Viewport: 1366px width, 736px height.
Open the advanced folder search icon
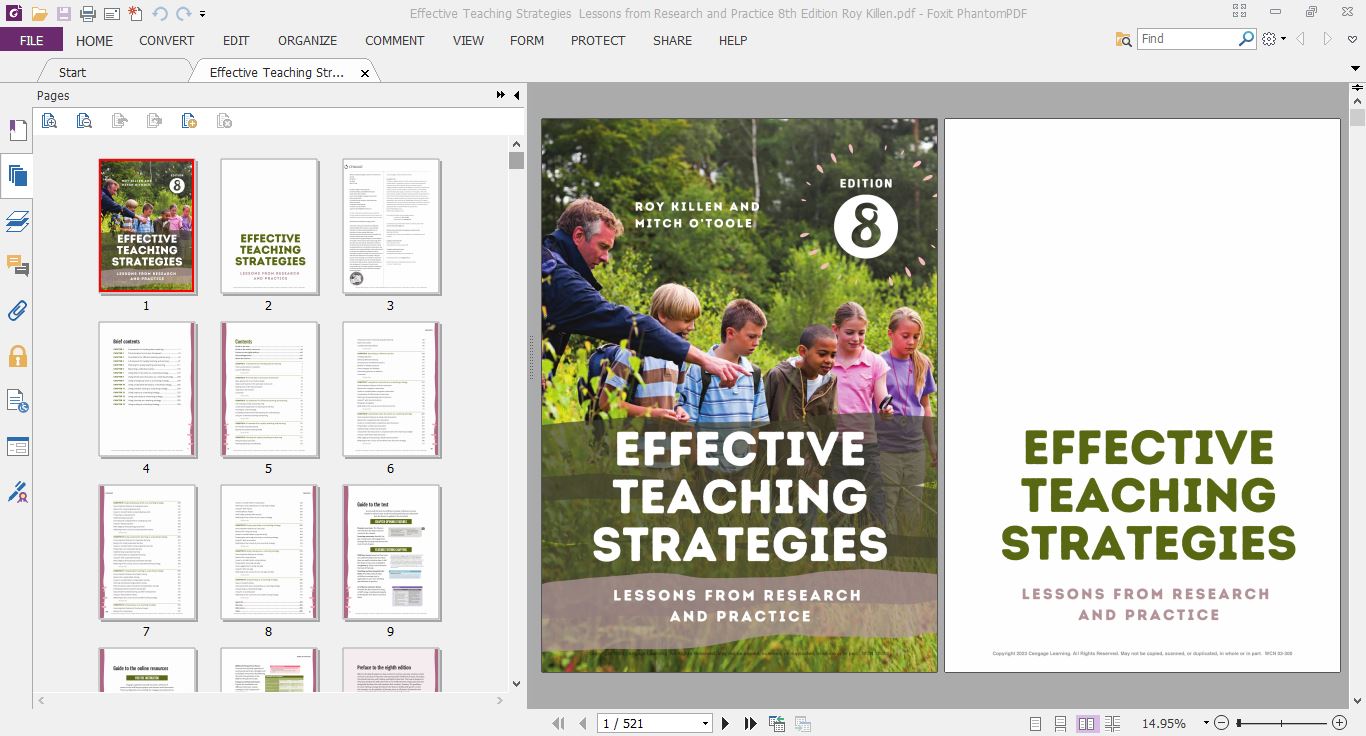coord(1124,39)
